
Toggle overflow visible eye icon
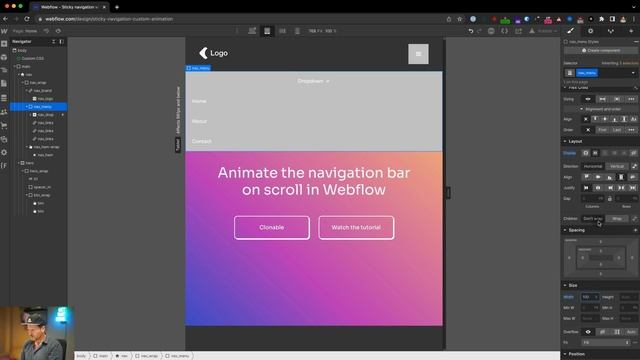pyautogui.click(x=588, y=332)
